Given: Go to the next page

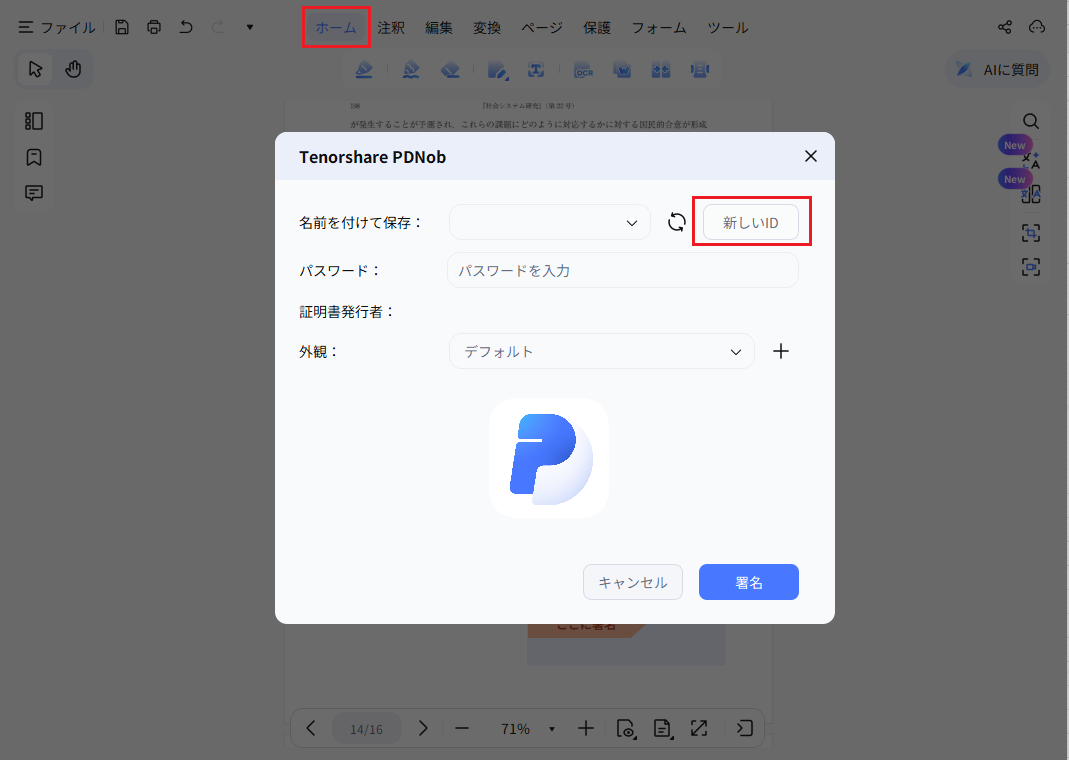Looking at the screenshot, I should [423, 729].
